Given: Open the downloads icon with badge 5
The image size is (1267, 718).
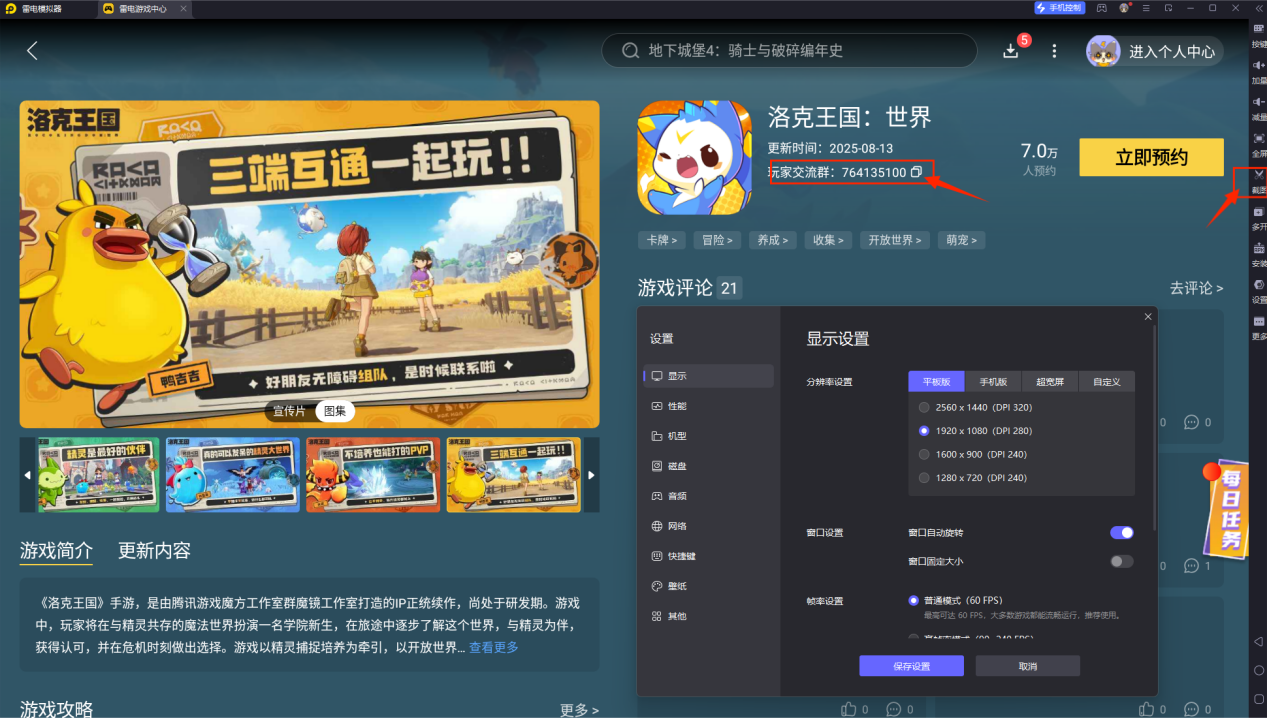Looking at the screenshot, I should tap(1011, 51).
